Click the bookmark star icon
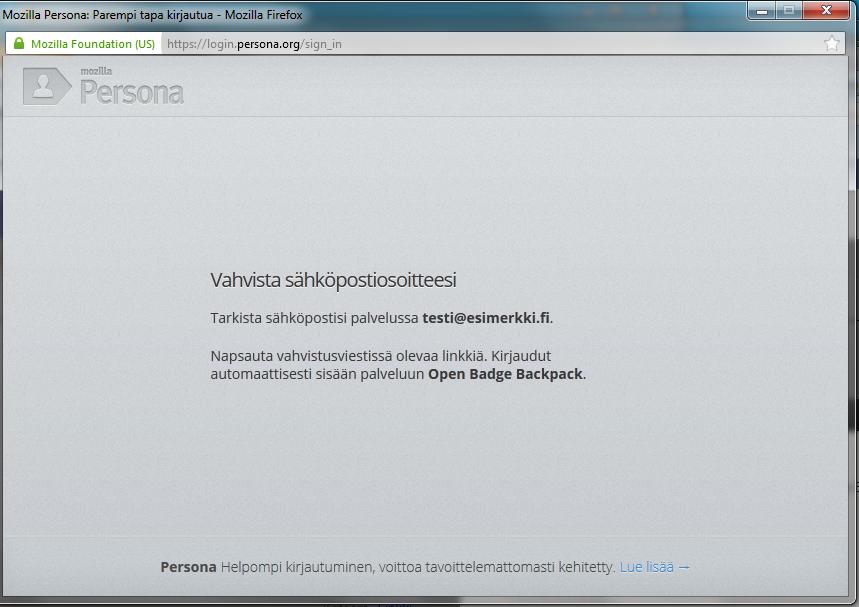This screenshot has height=607, width=859. (x=832, y=43)
